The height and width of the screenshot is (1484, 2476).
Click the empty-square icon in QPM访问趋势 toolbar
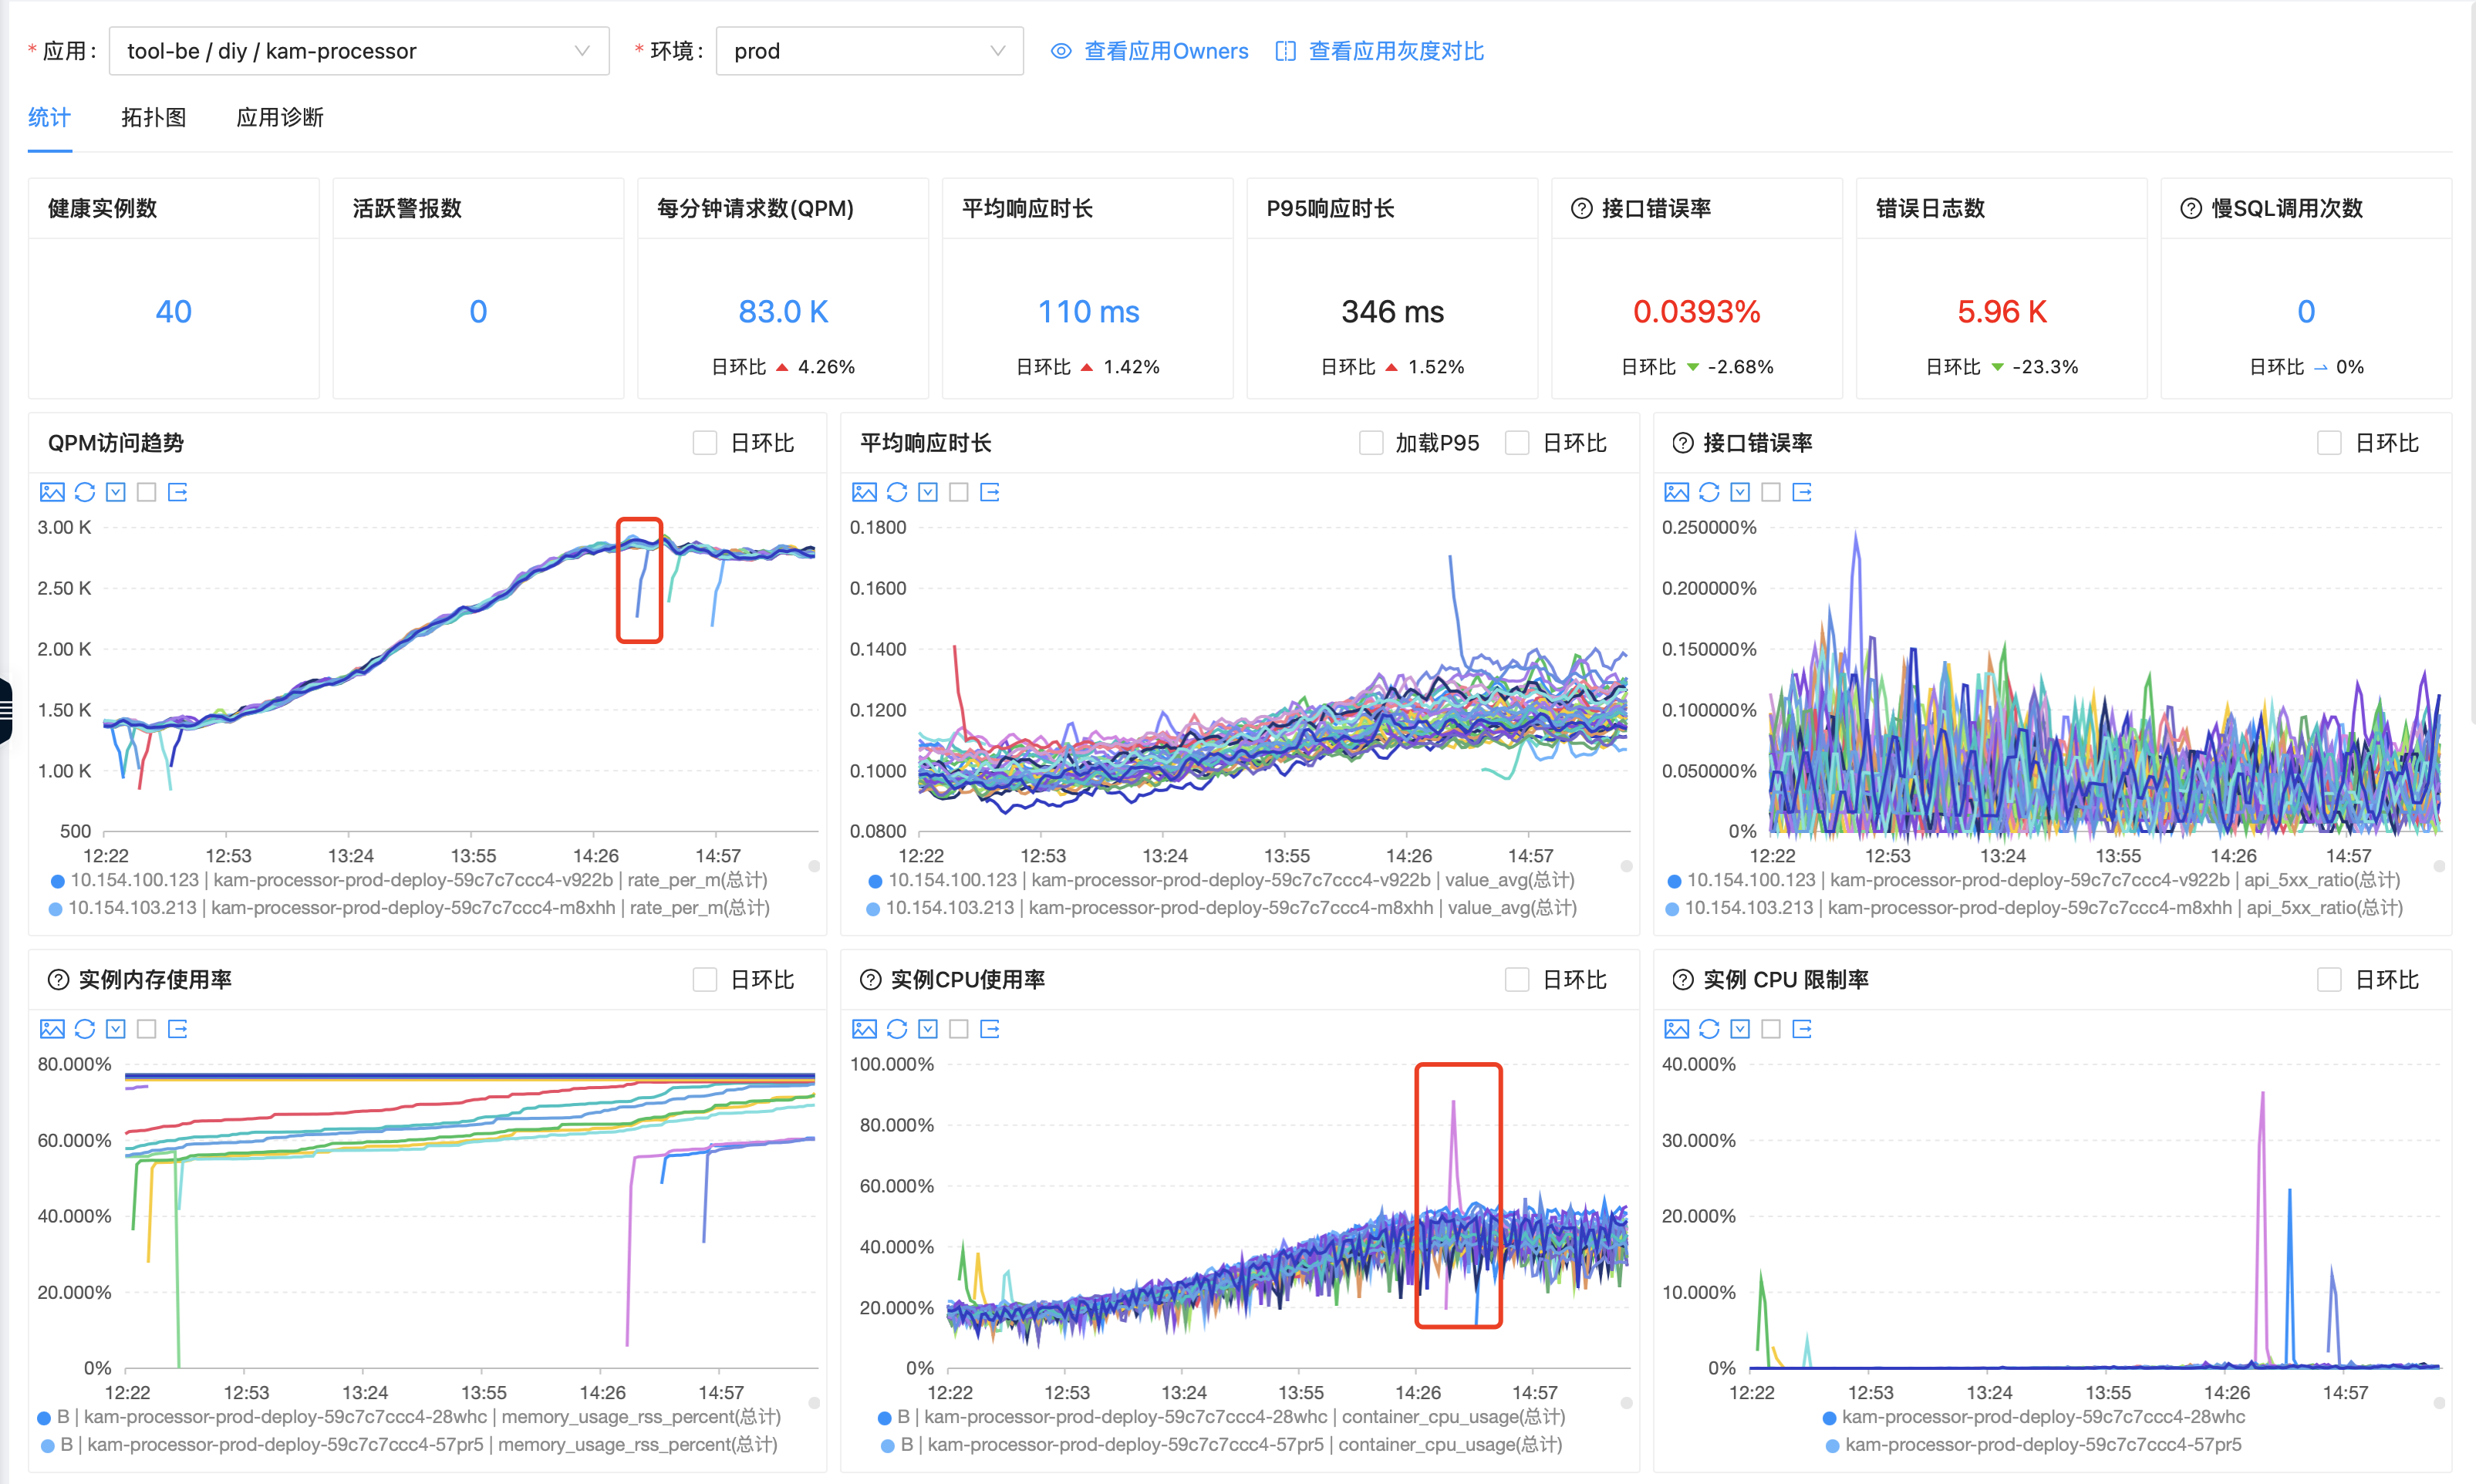pyautogui.click(x=147, y=492)
